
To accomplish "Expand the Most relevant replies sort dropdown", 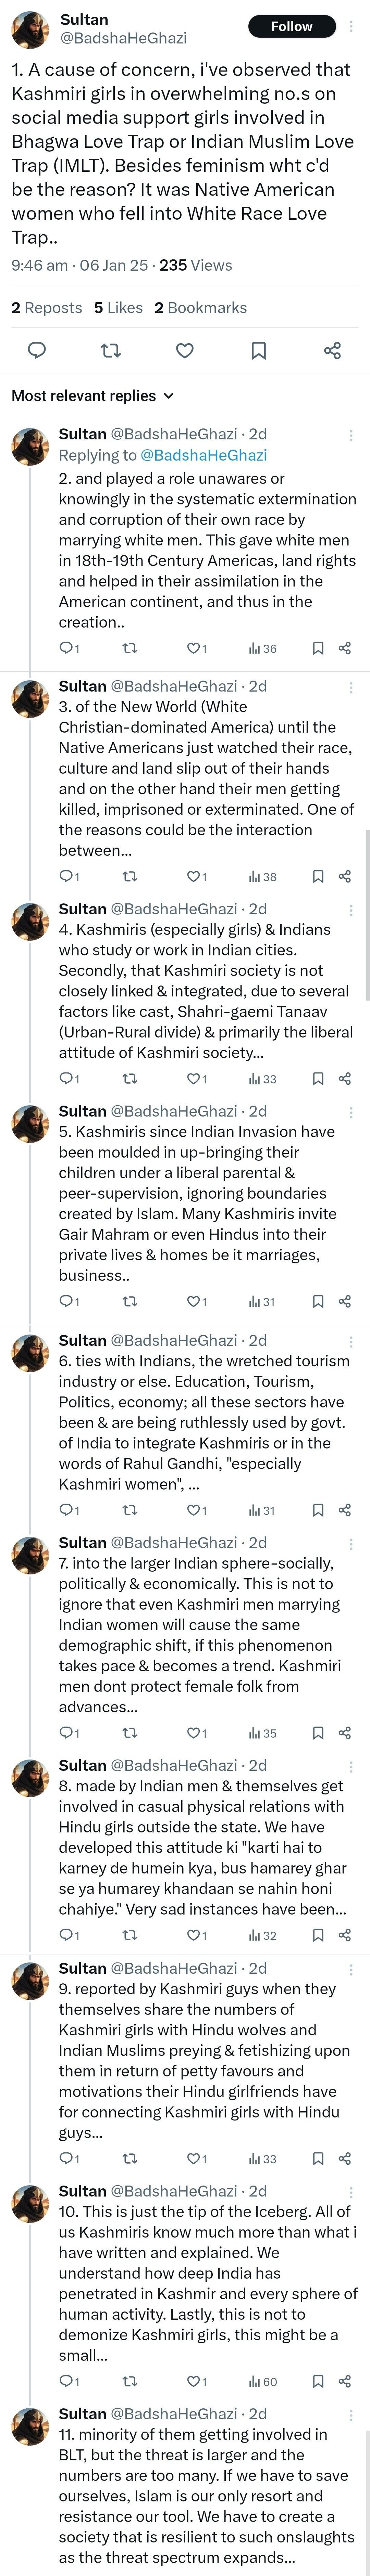I will (93, 396).
